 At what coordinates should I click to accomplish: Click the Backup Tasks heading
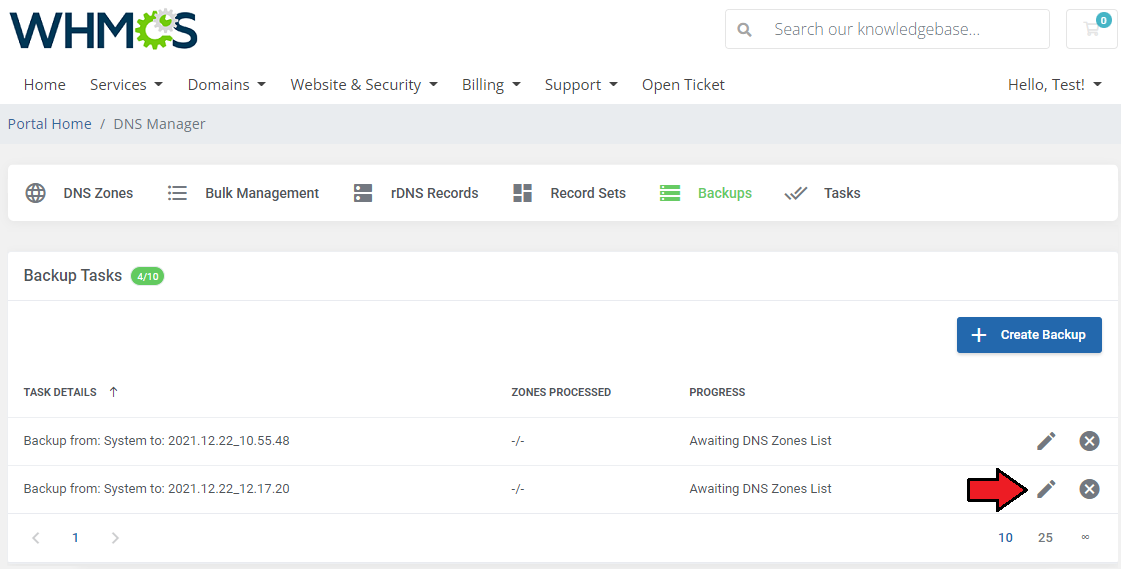(73, 276)
